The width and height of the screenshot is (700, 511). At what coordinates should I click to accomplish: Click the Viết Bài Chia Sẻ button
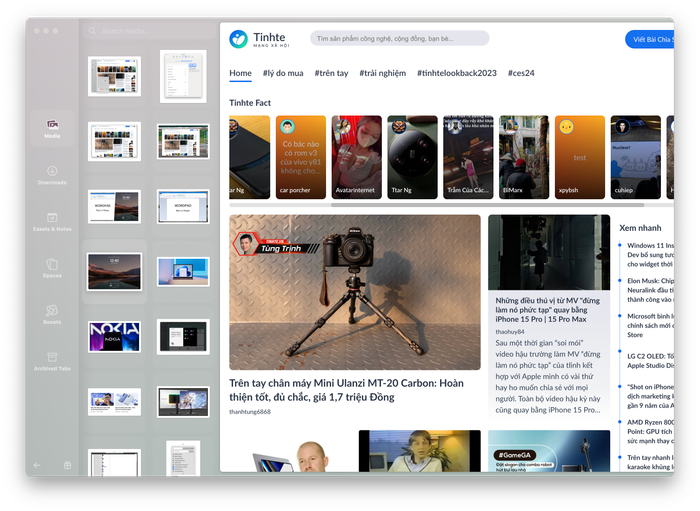(x=650, y=39)
